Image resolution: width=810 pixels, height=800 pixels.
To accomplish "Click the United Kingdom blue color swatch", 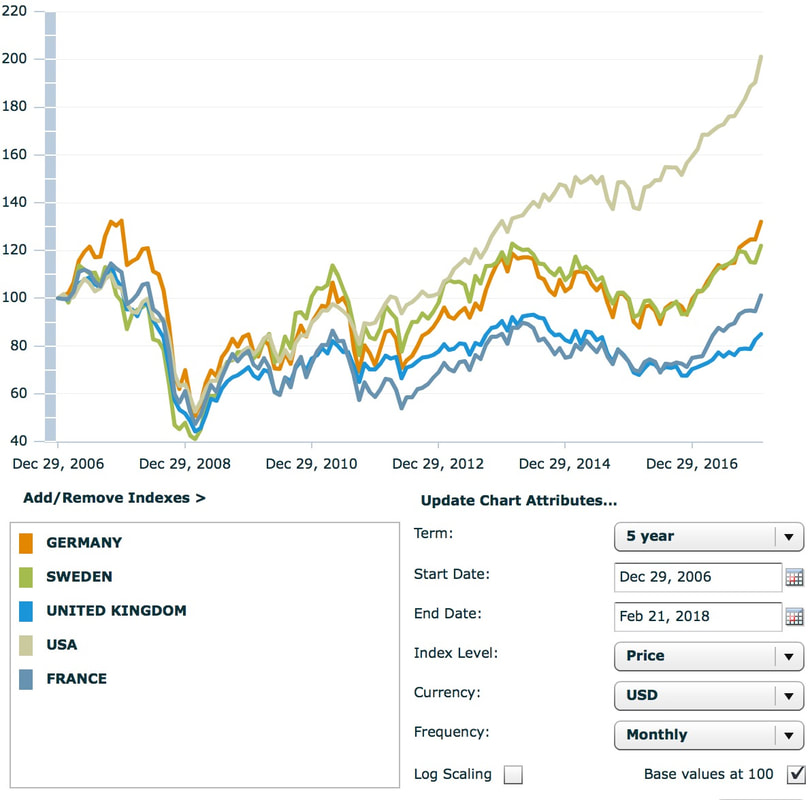I will (26, 611).
